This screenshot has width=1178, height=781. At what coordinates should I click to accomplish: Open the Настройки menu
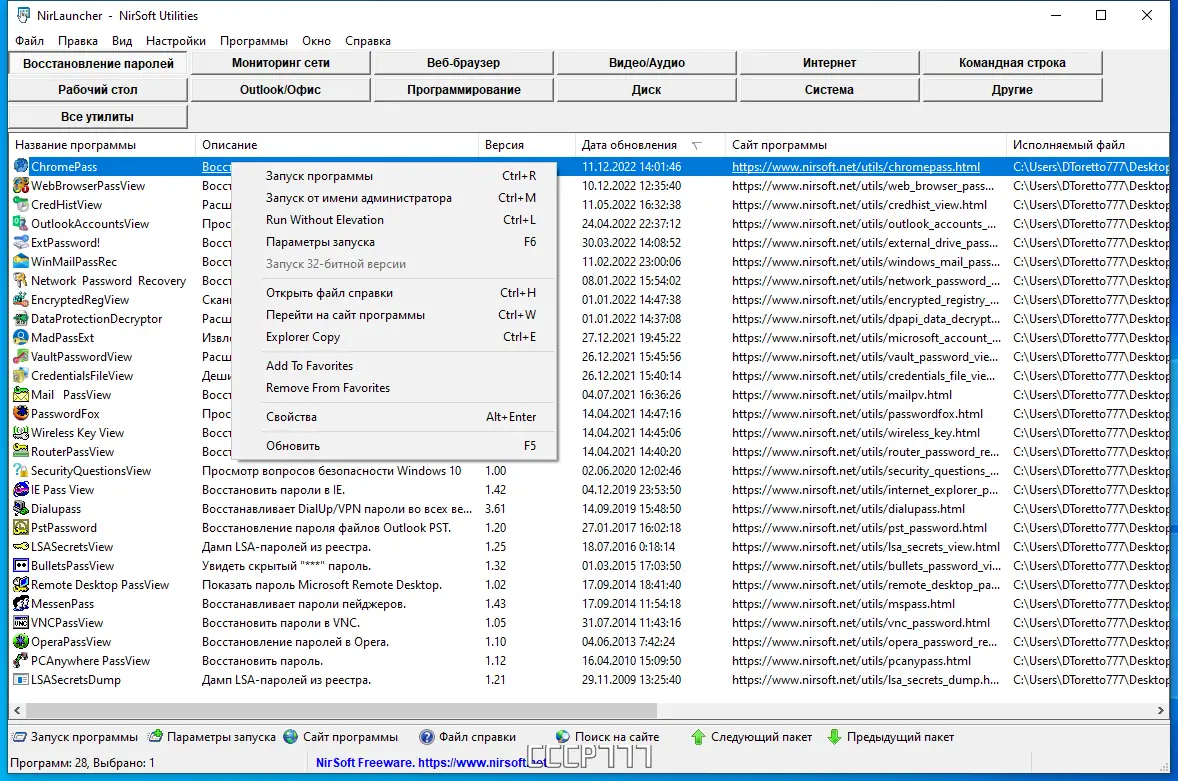(176, 41)
